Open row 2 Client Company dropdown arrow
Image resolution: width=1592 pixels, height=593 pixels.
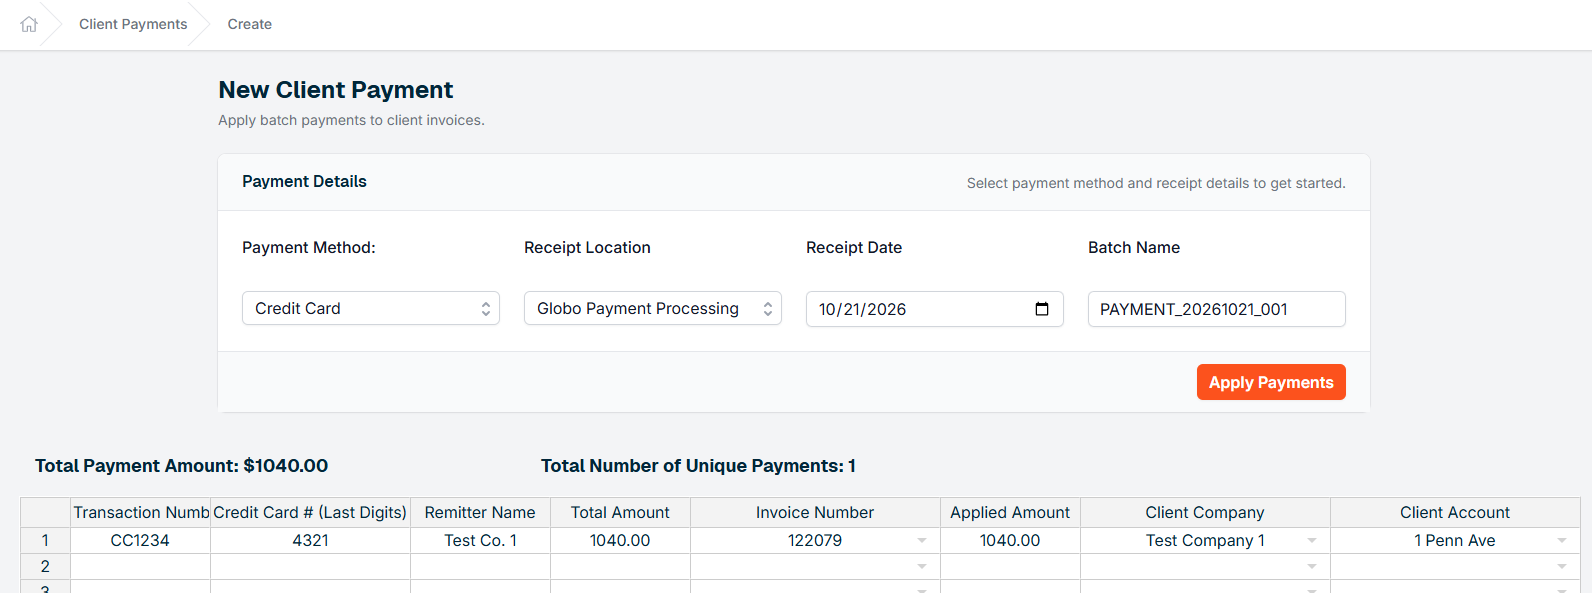[1312, 567]
